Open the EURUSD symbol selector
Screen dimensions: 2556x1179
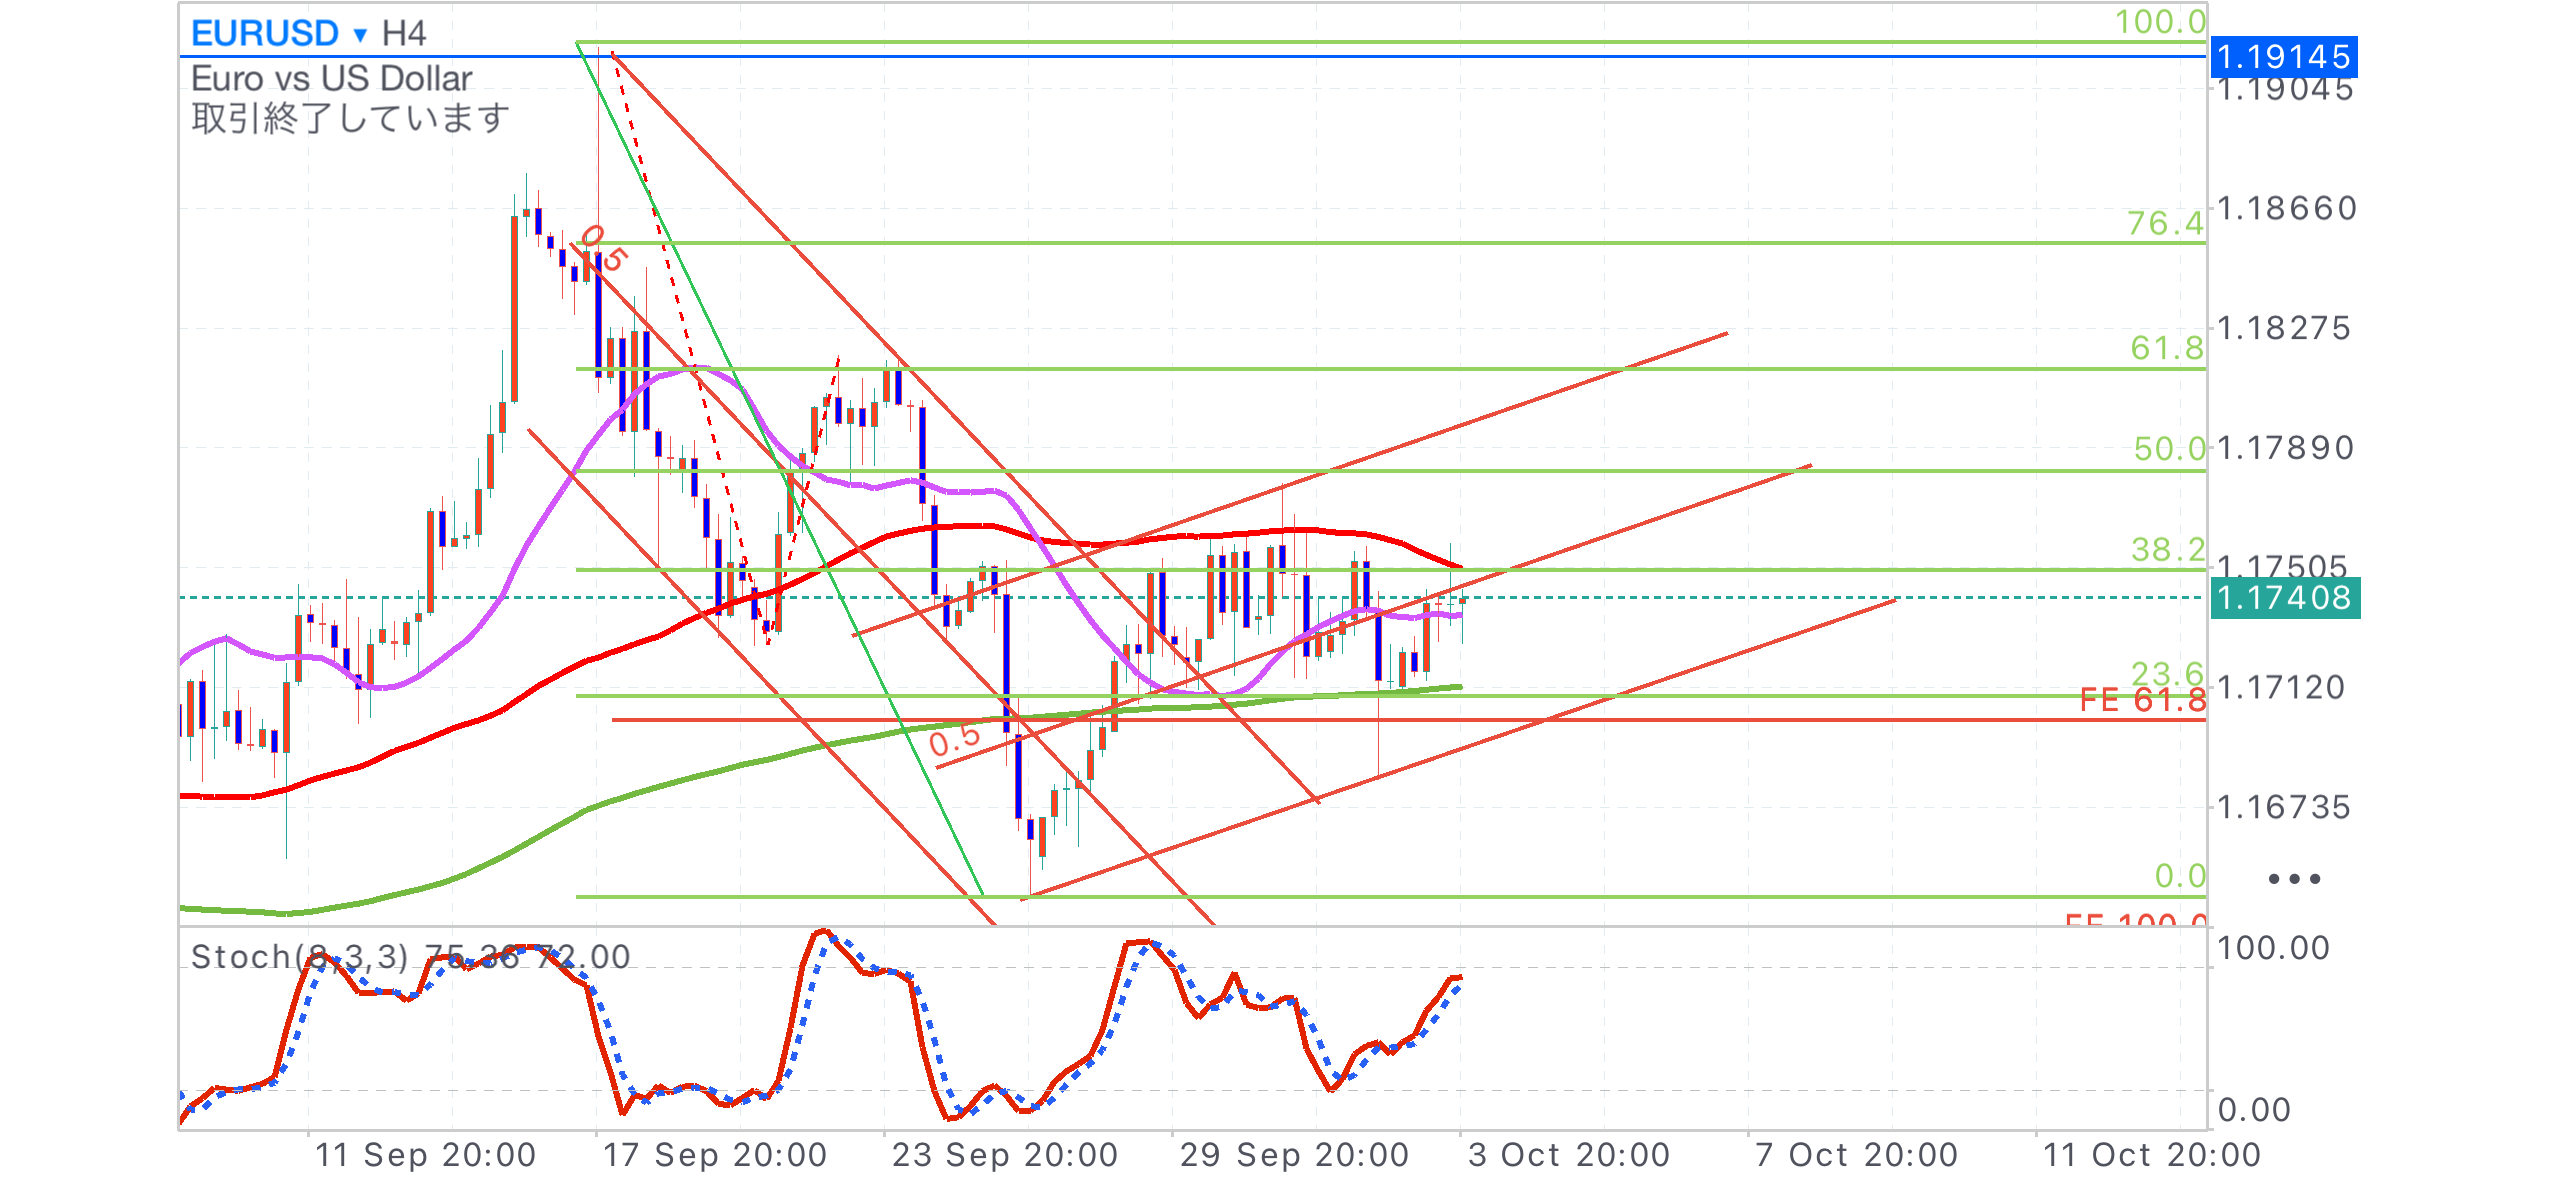click(x=264, y=33)
